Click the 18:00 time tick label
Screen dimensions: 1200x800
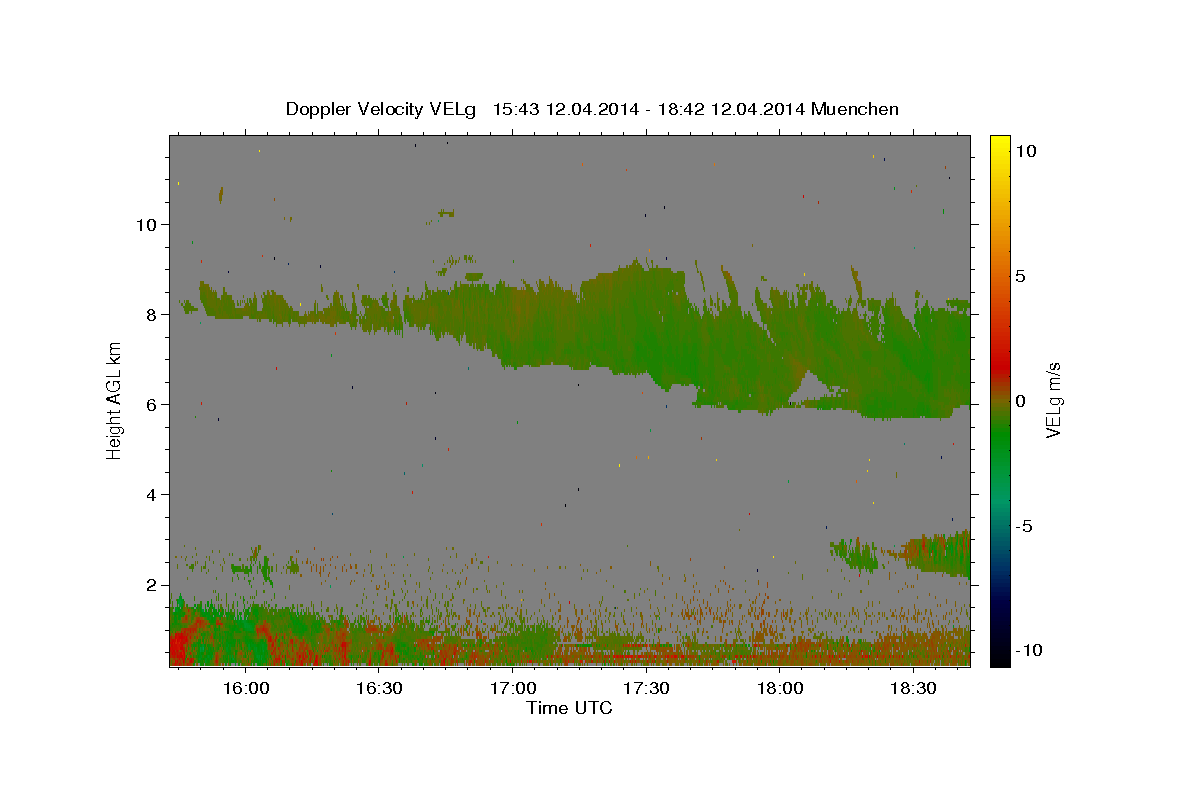(x=780, y=689)
